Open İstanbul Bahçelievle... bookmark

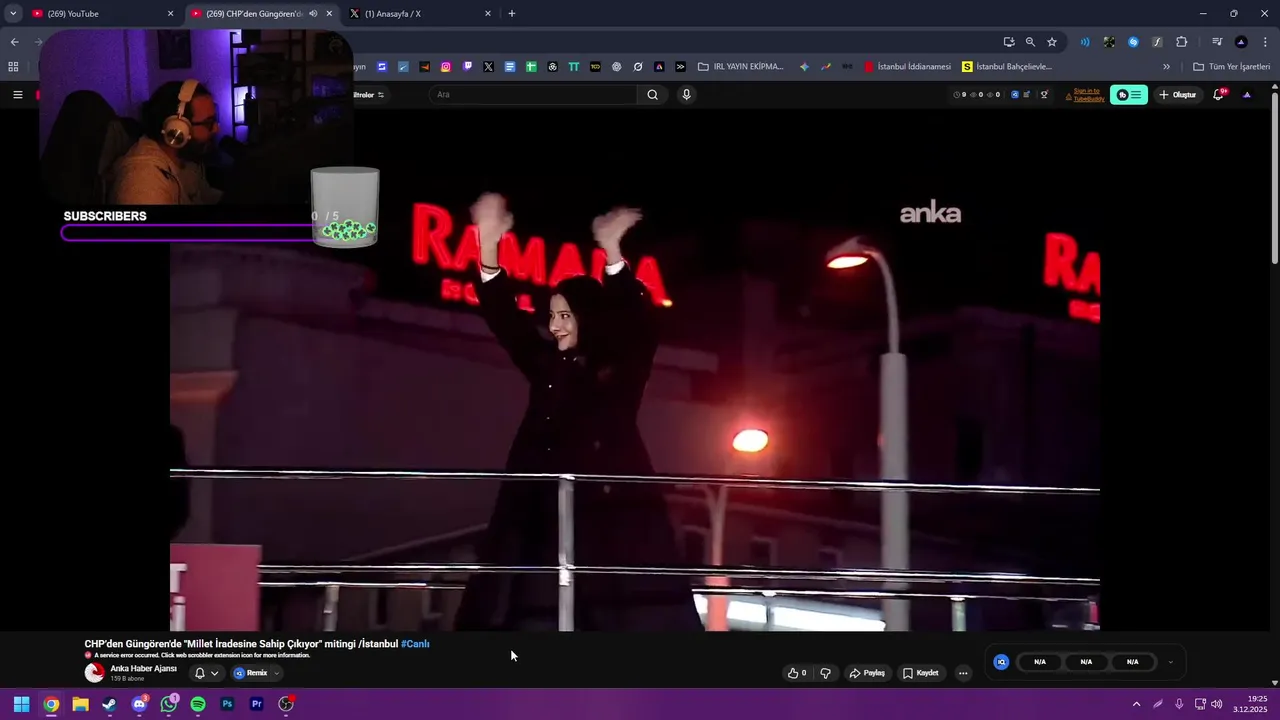(1007, 67)
